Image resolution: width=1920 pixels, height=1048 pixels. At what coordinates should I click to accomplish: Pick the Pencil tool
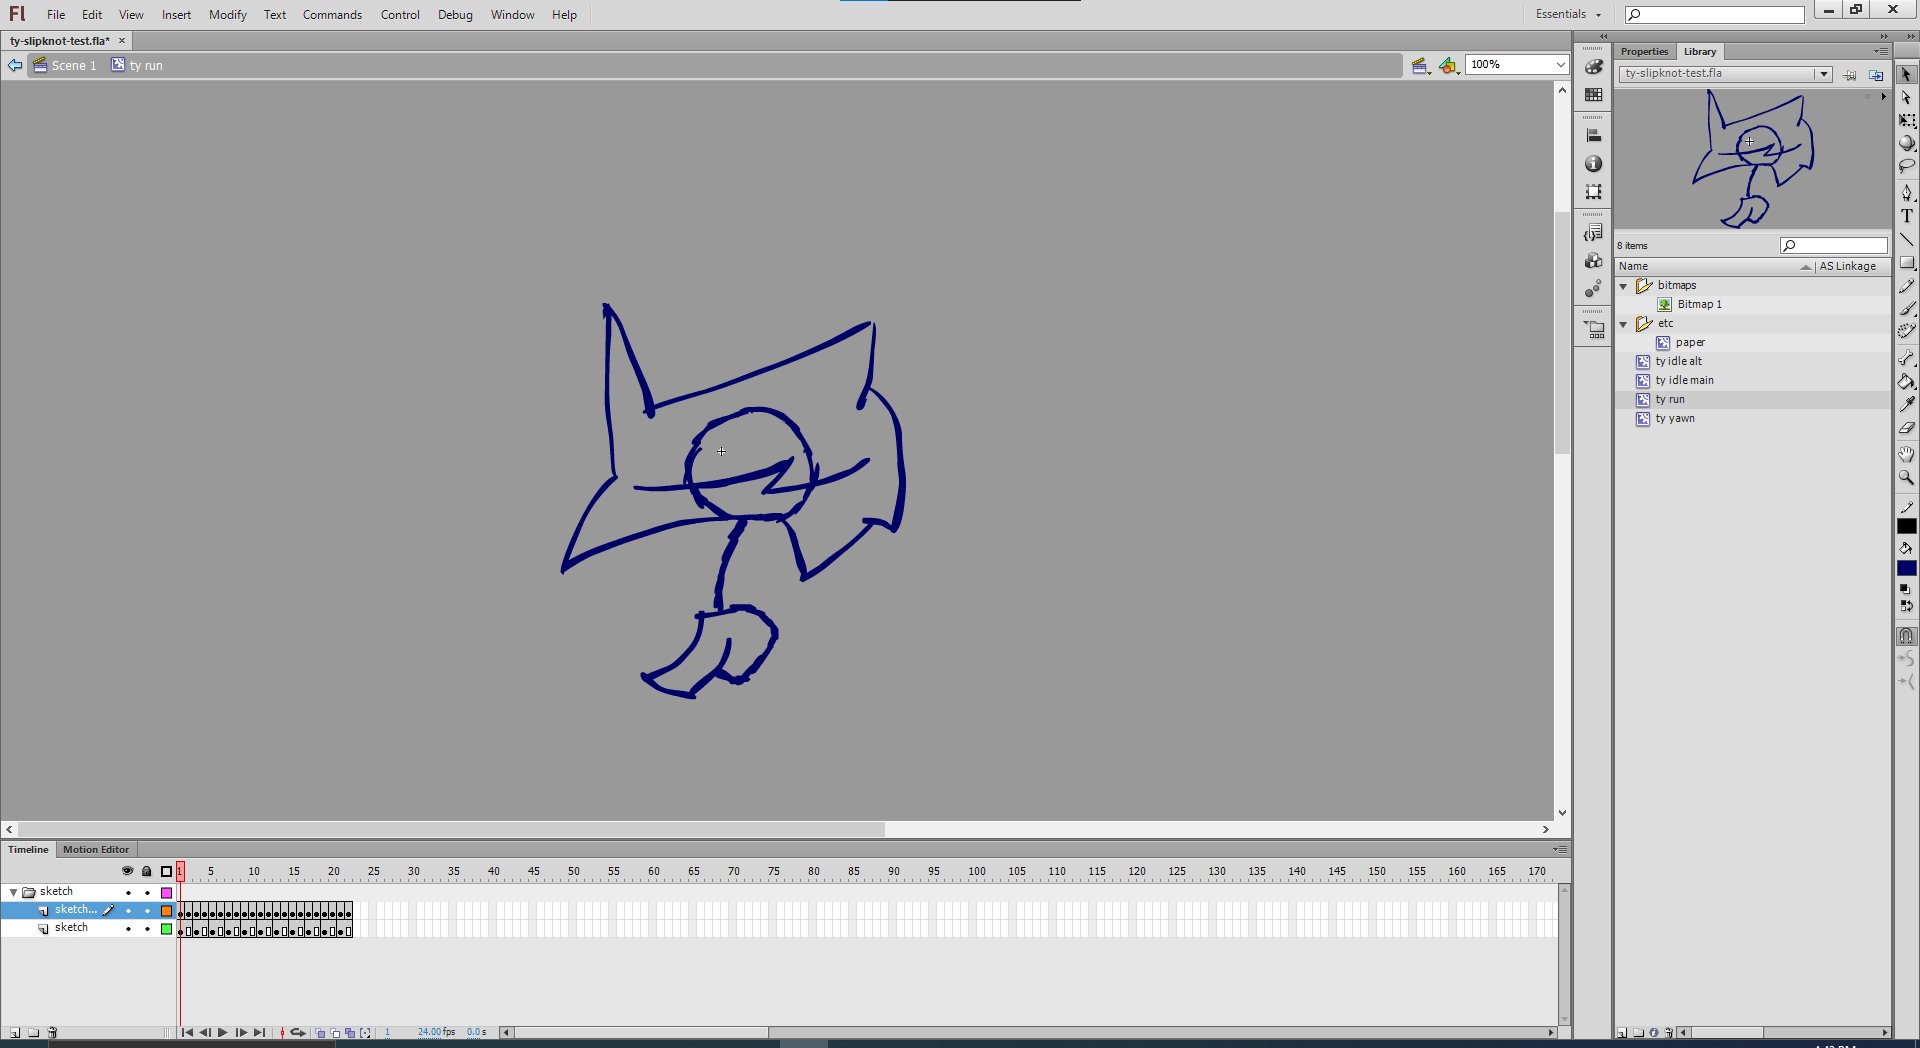(x=1906, y=287)
